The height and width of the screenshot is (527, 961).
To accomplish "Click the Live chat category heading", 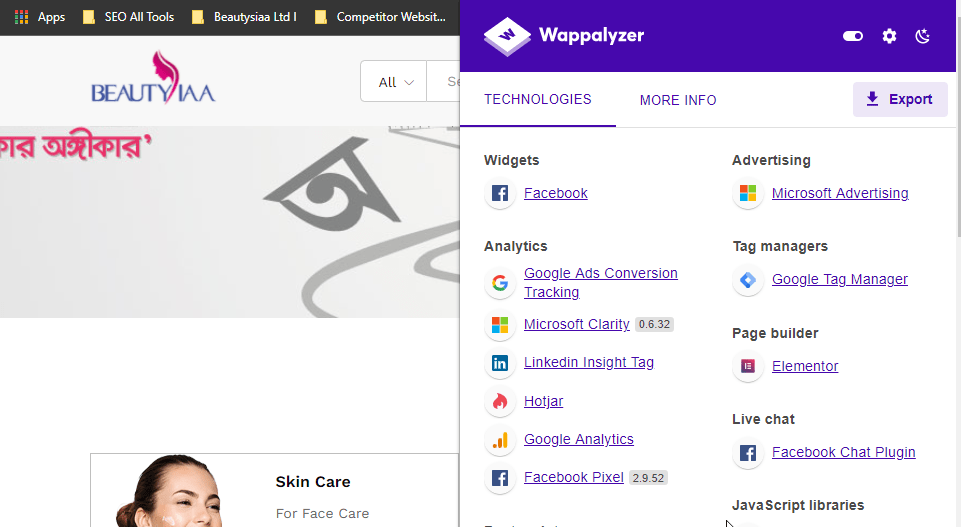I will [x=763, y=419].
